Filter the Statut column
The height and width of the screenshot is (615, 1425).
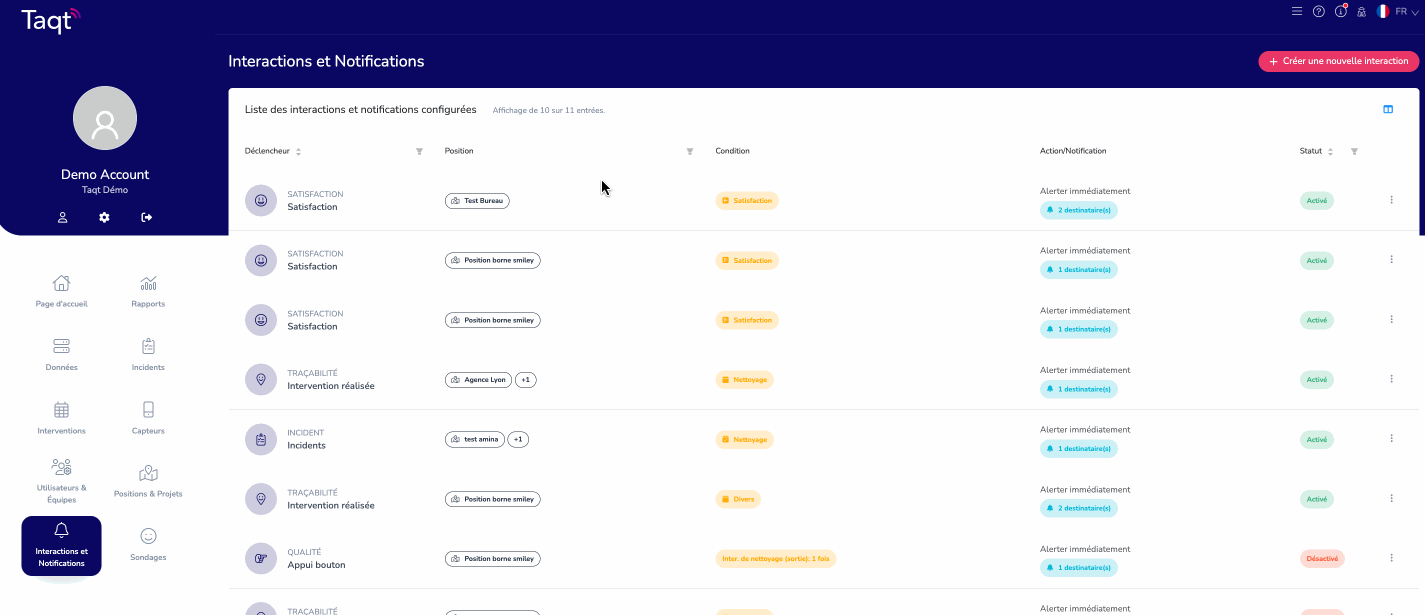(1354, 151)
